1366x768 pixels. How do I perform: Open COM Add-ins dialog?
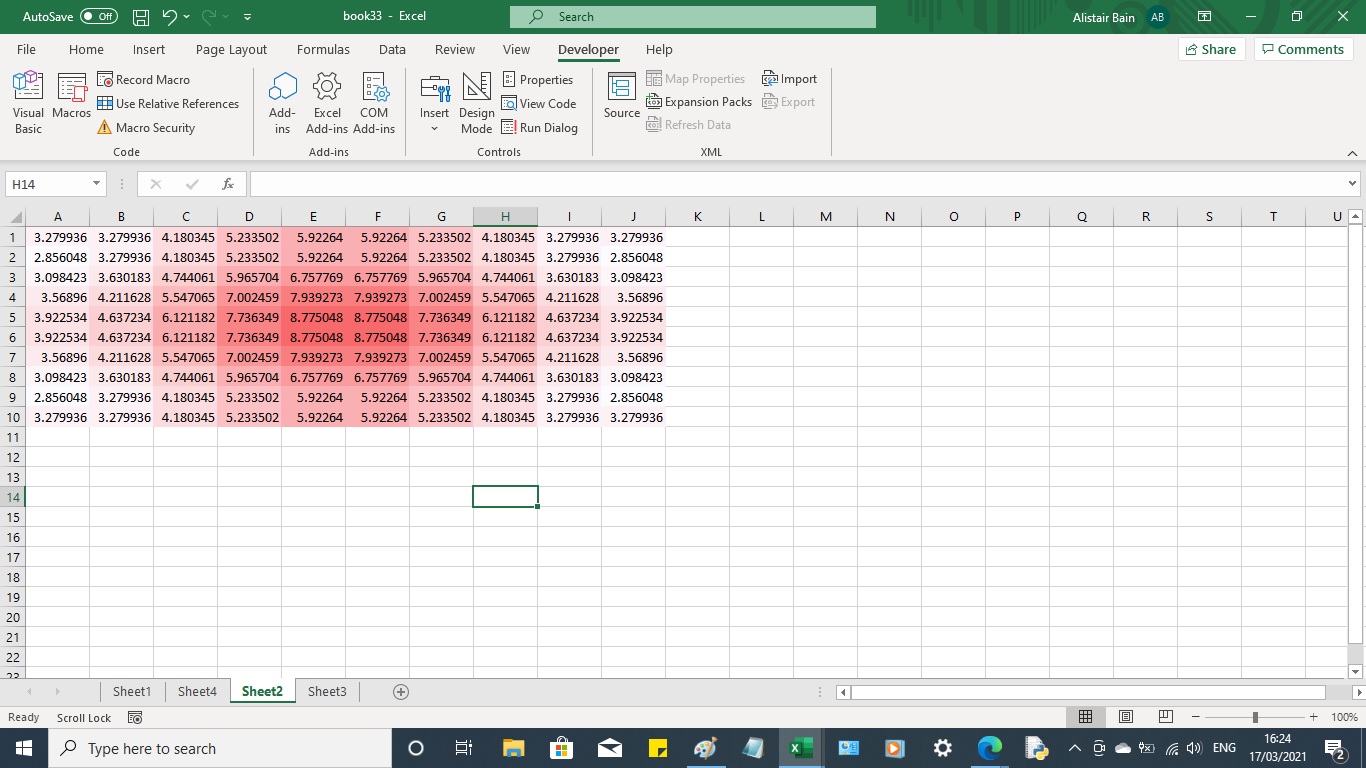click(x=374, y=103)
